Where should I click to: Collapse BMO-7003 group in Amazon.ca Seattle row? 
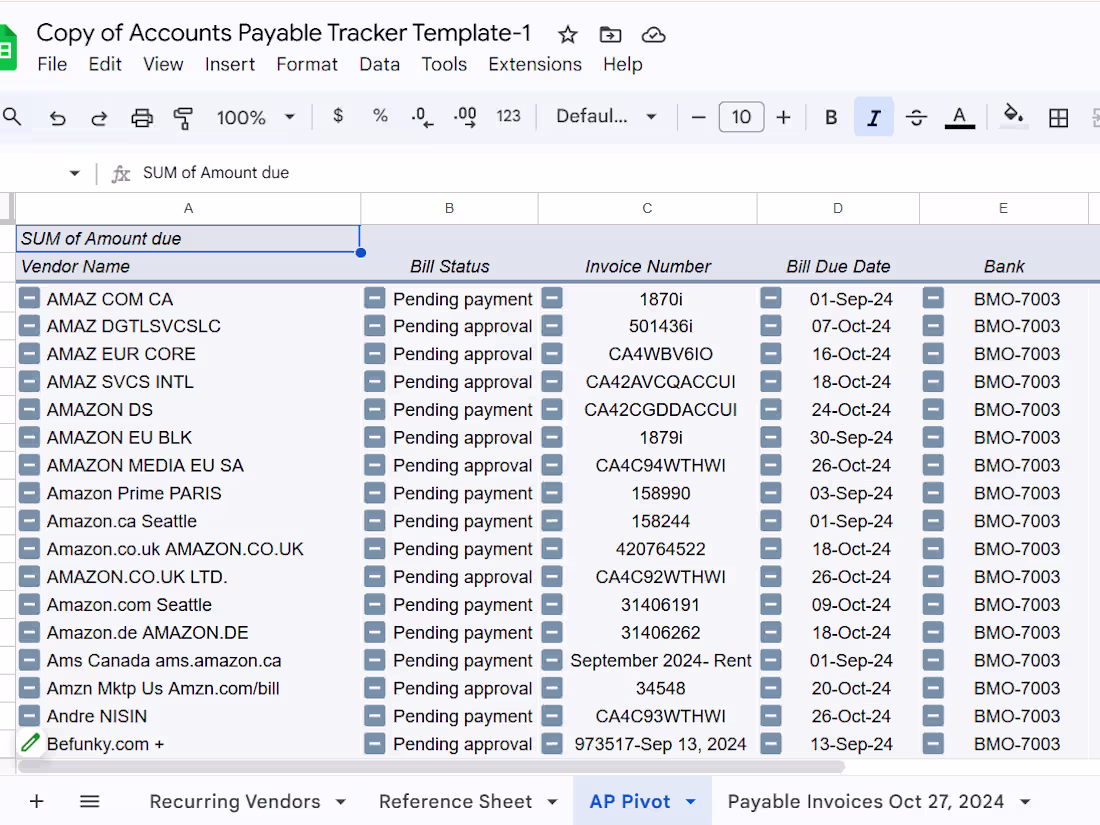coord(932,521)
